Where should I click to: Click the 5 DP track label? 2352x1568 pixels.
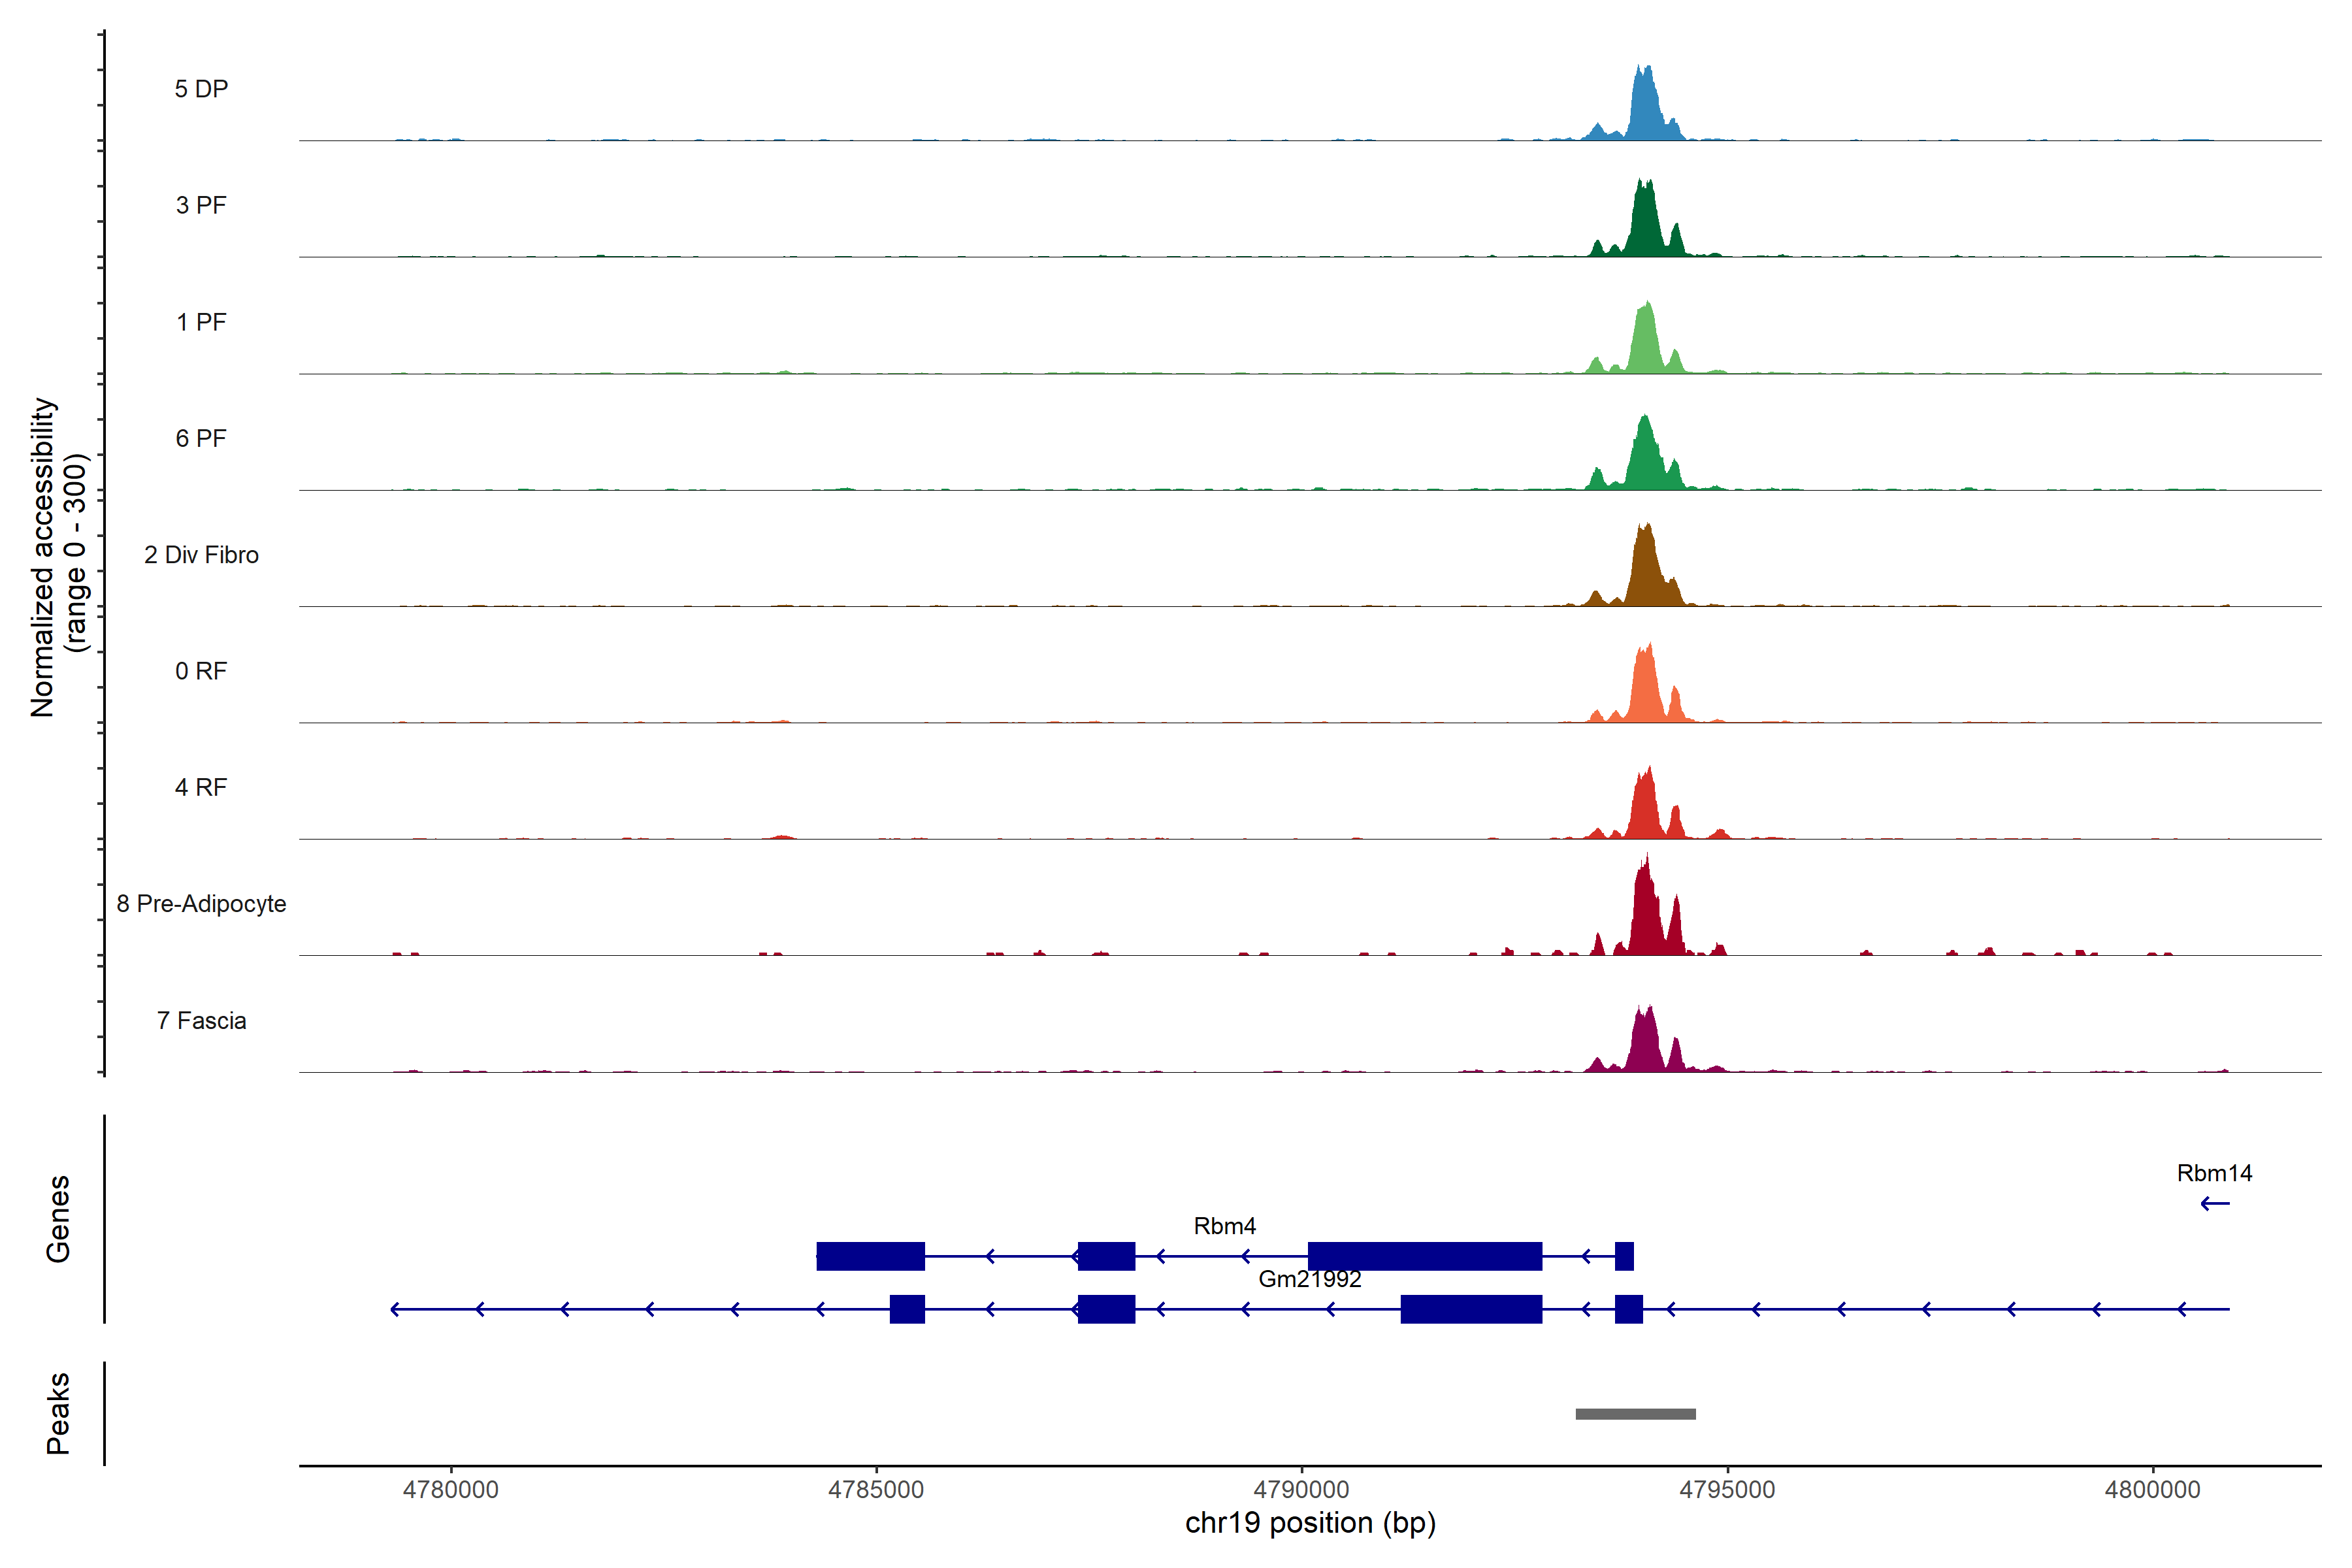click(201, 89)
